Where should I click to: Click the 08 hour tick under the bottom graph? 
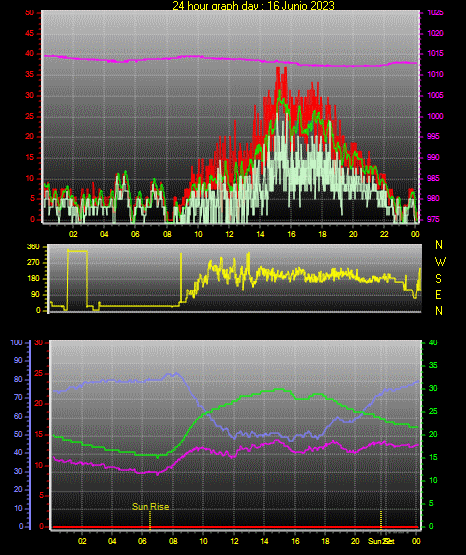point(173,541)
